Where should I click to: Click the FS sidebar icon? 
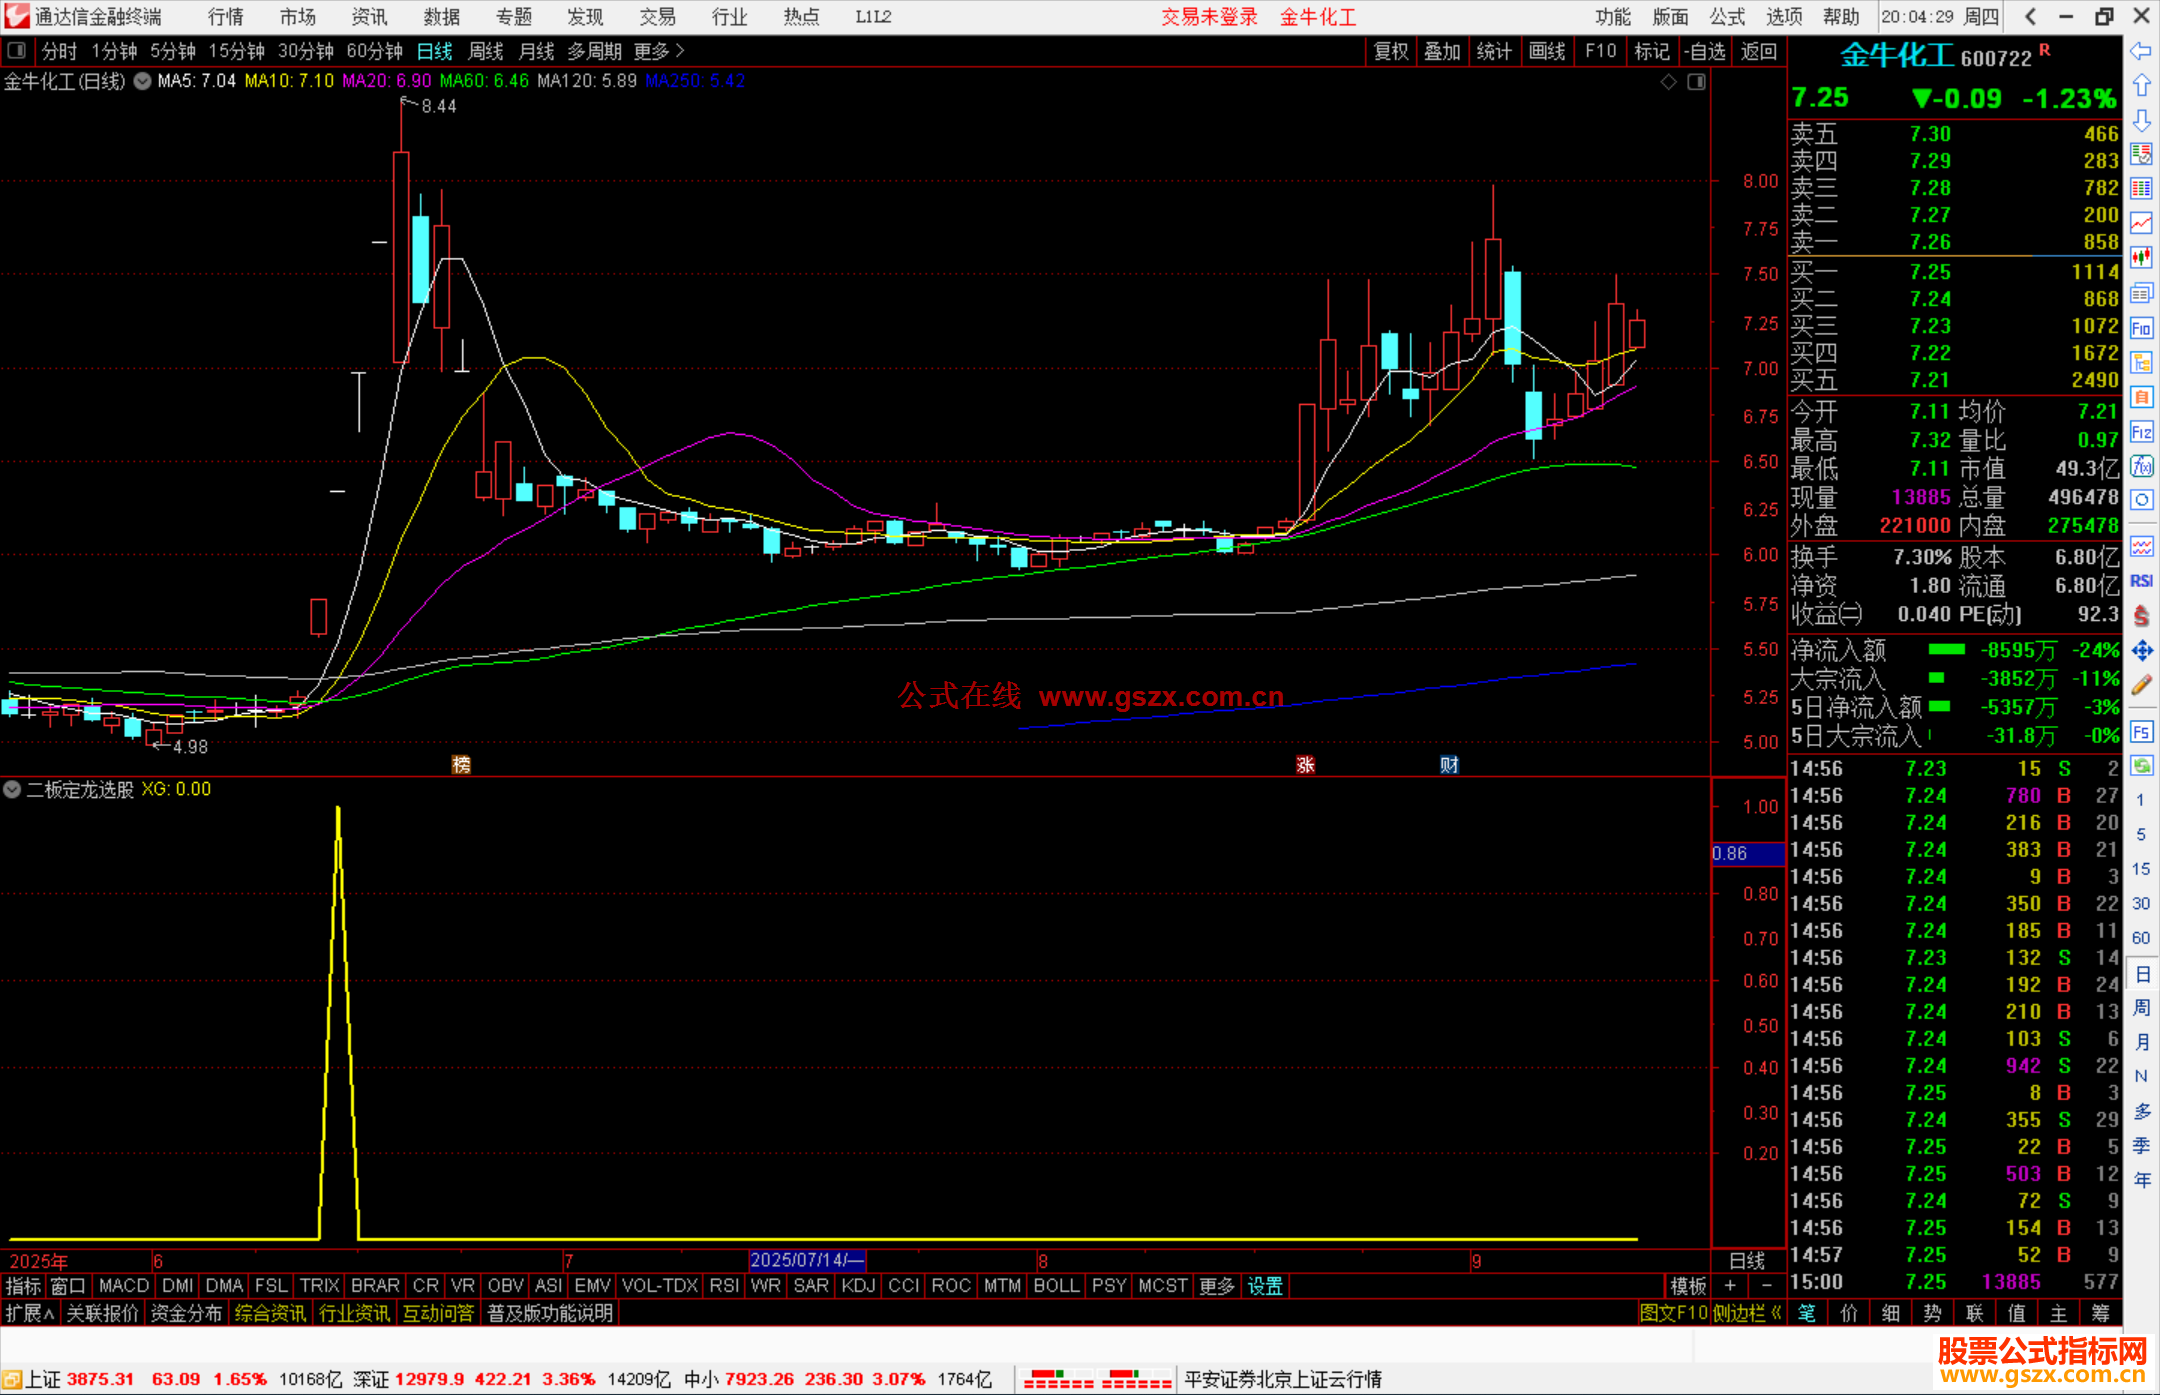coord(2141,732)
